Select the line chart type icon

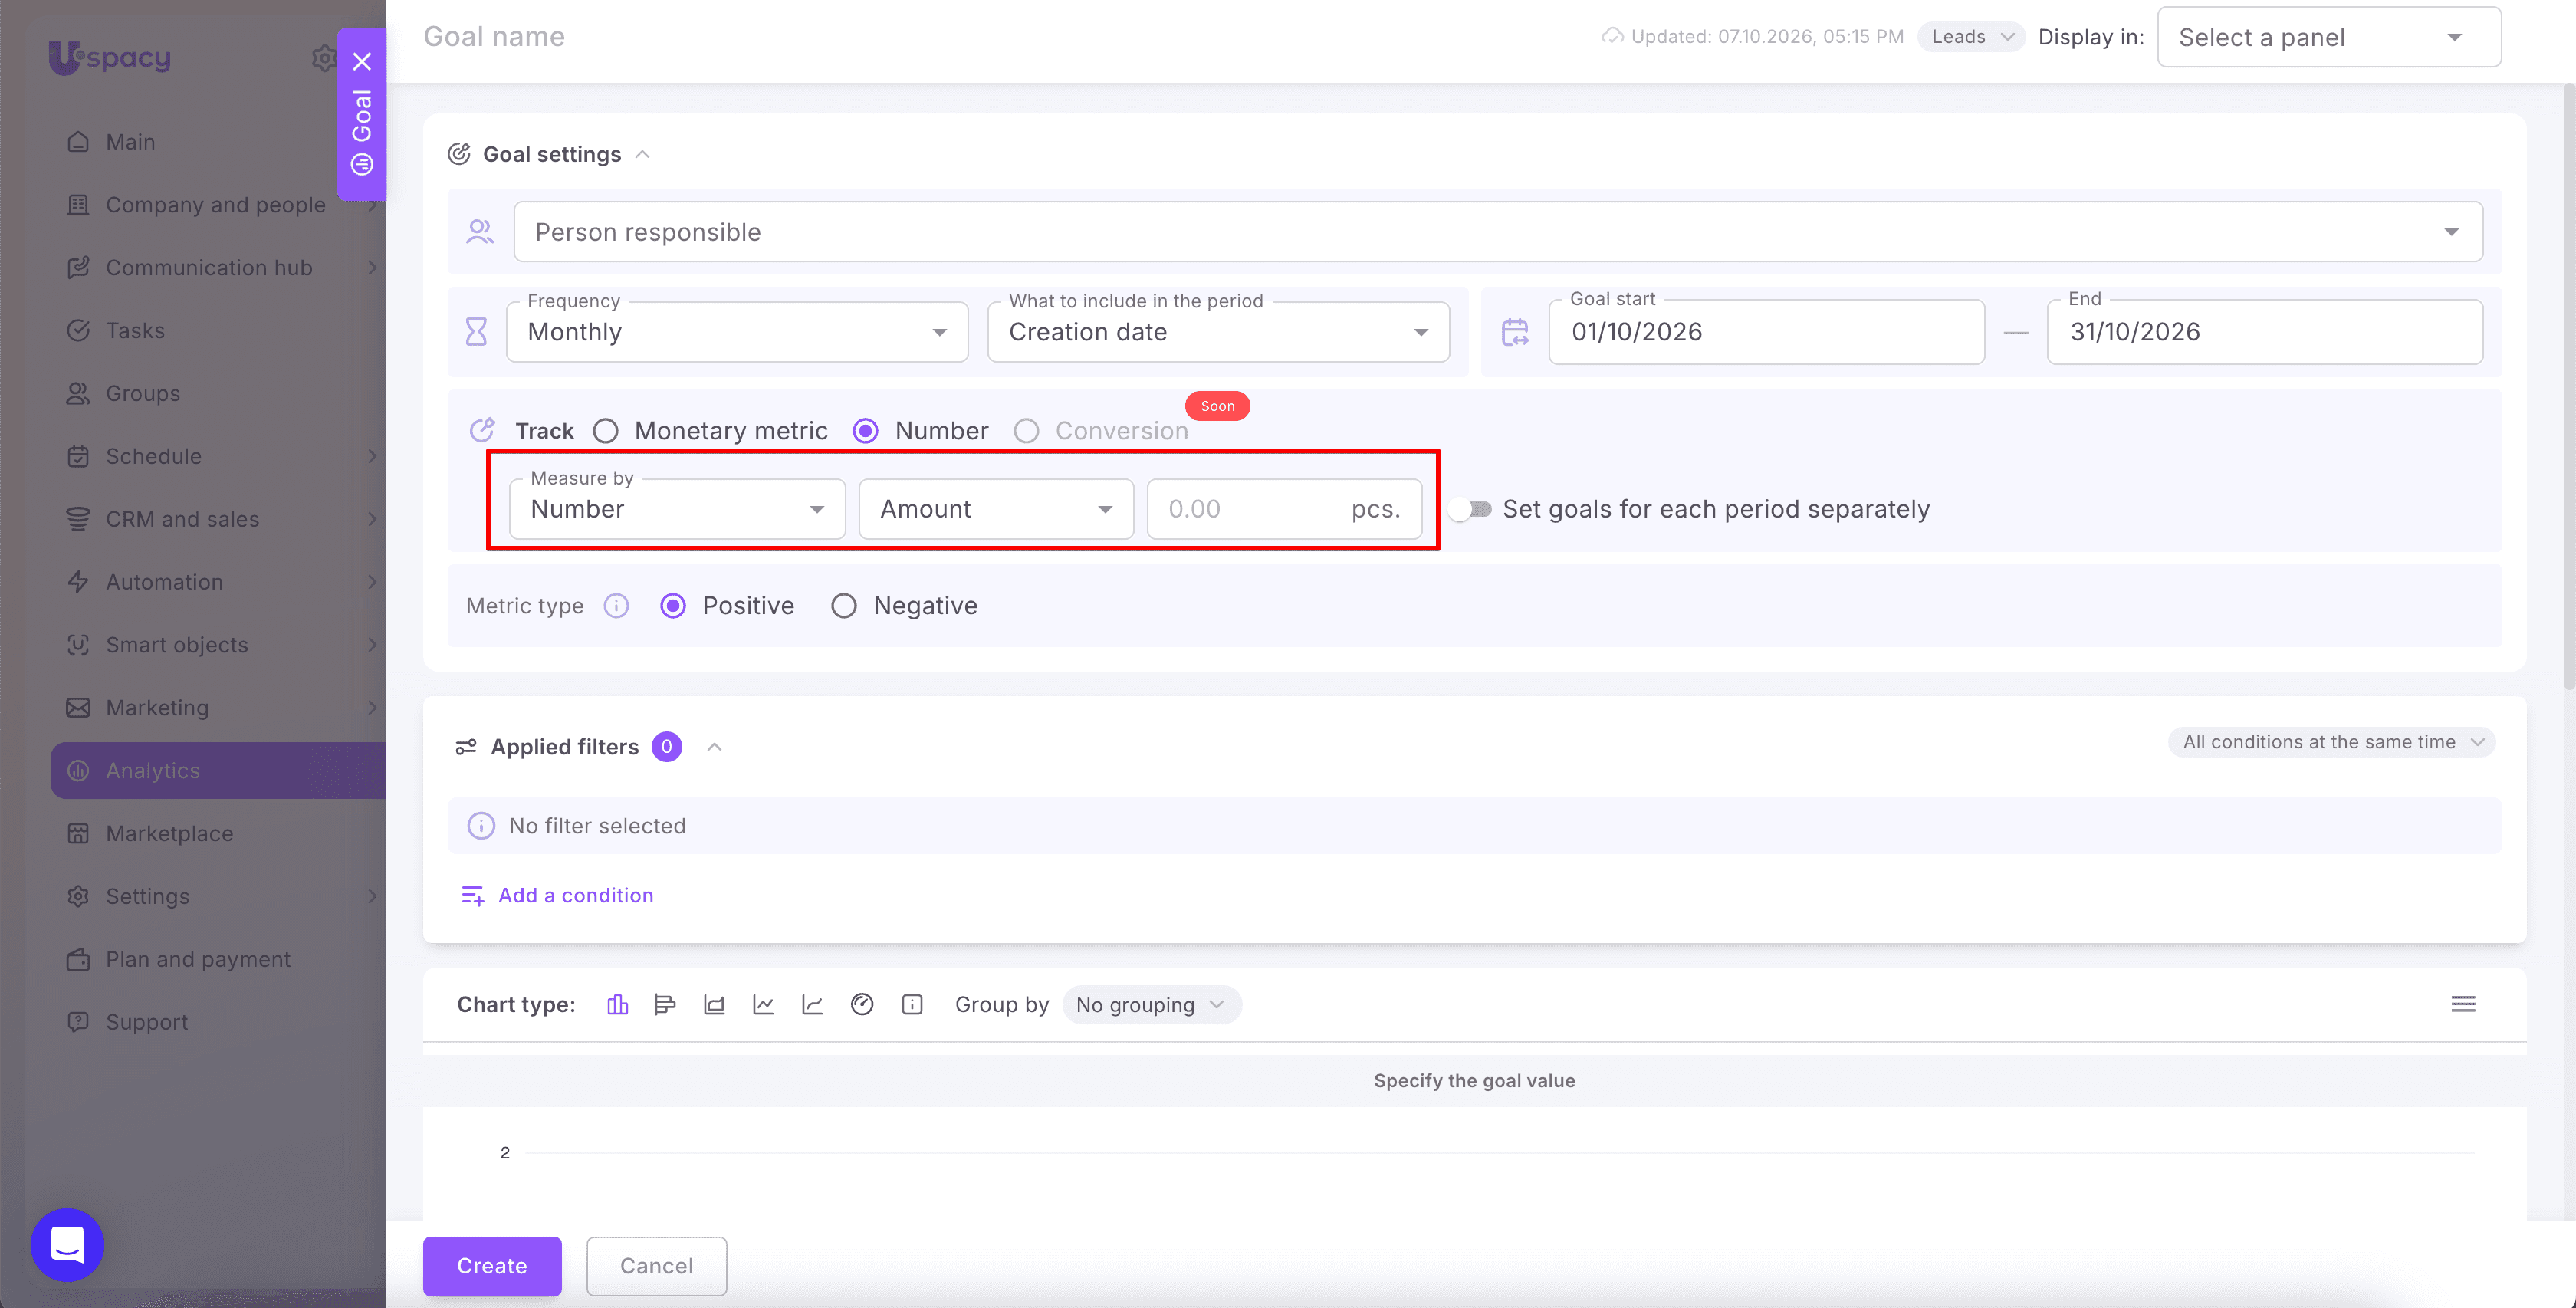(763, 1004)
